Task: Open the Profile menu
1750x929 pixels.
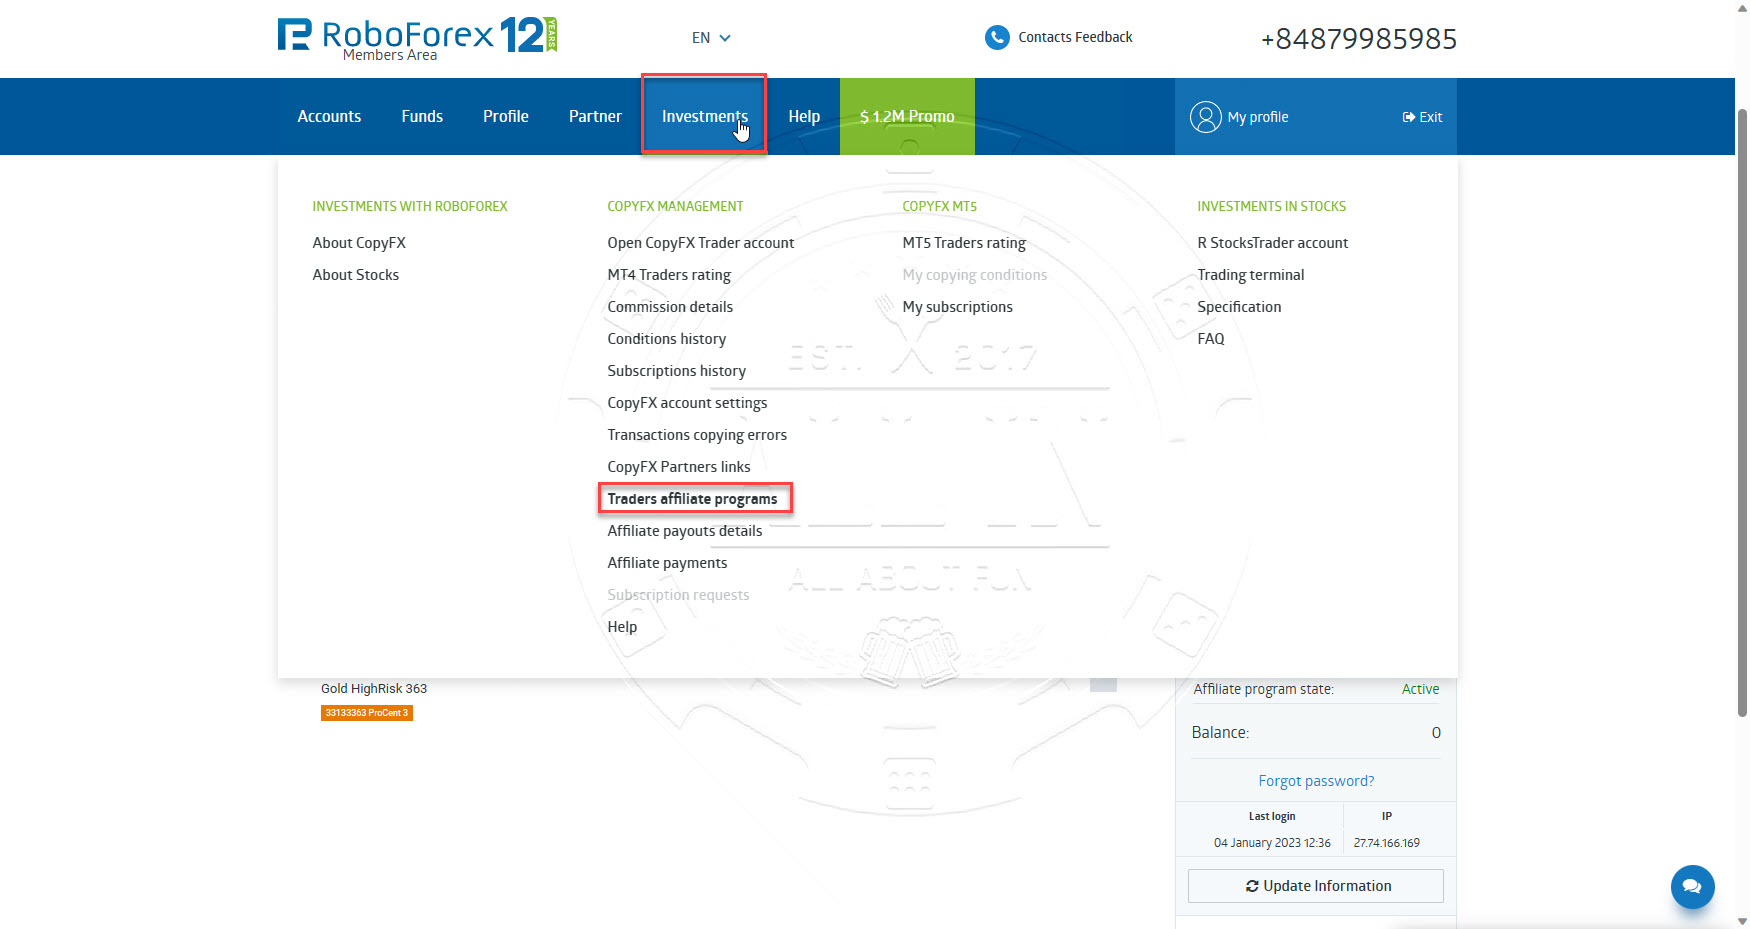Action: [506, 116]
